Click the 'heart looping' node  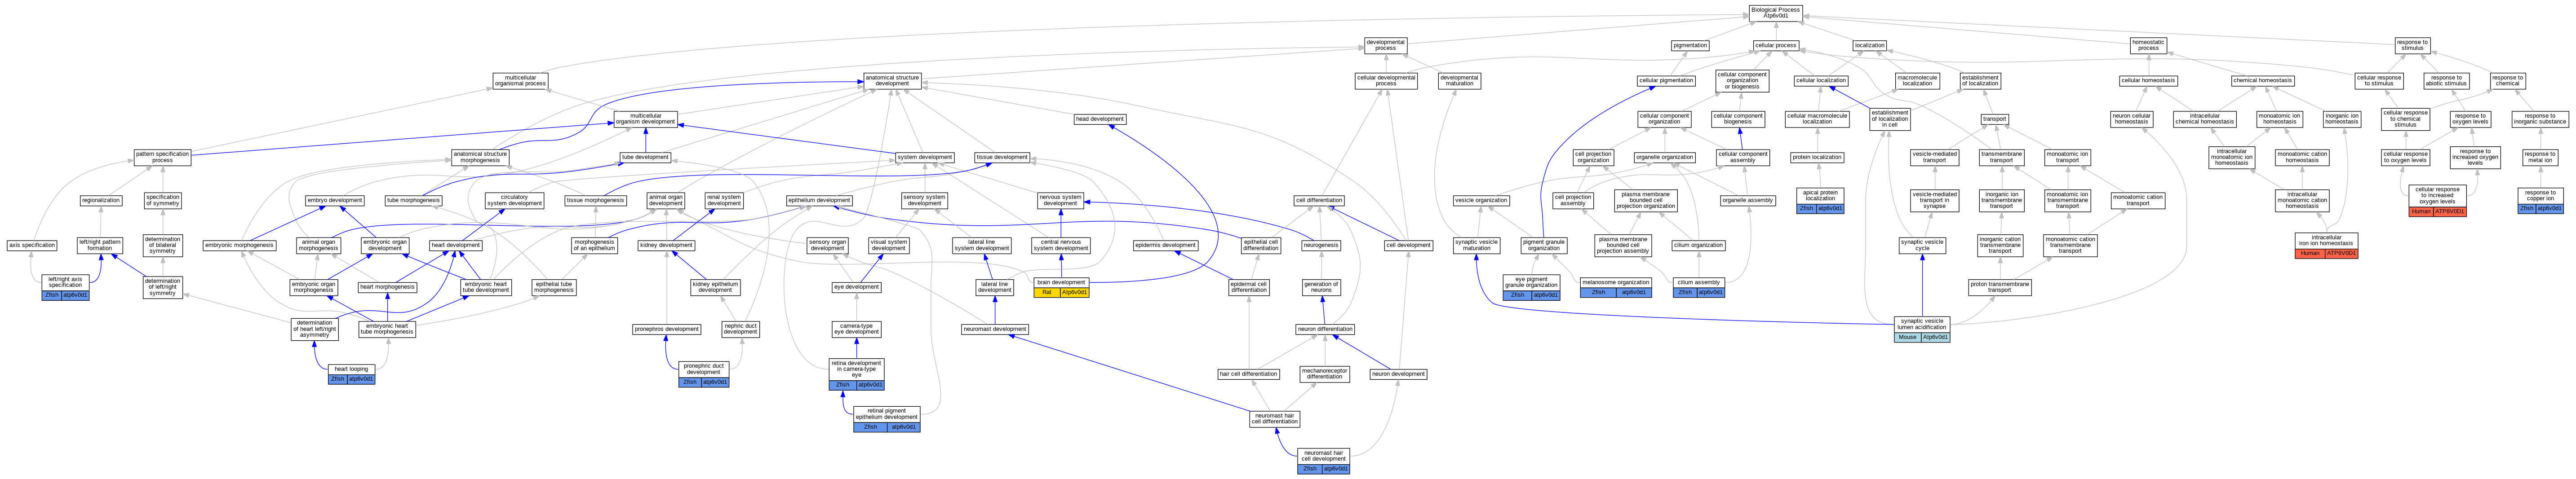352,369
